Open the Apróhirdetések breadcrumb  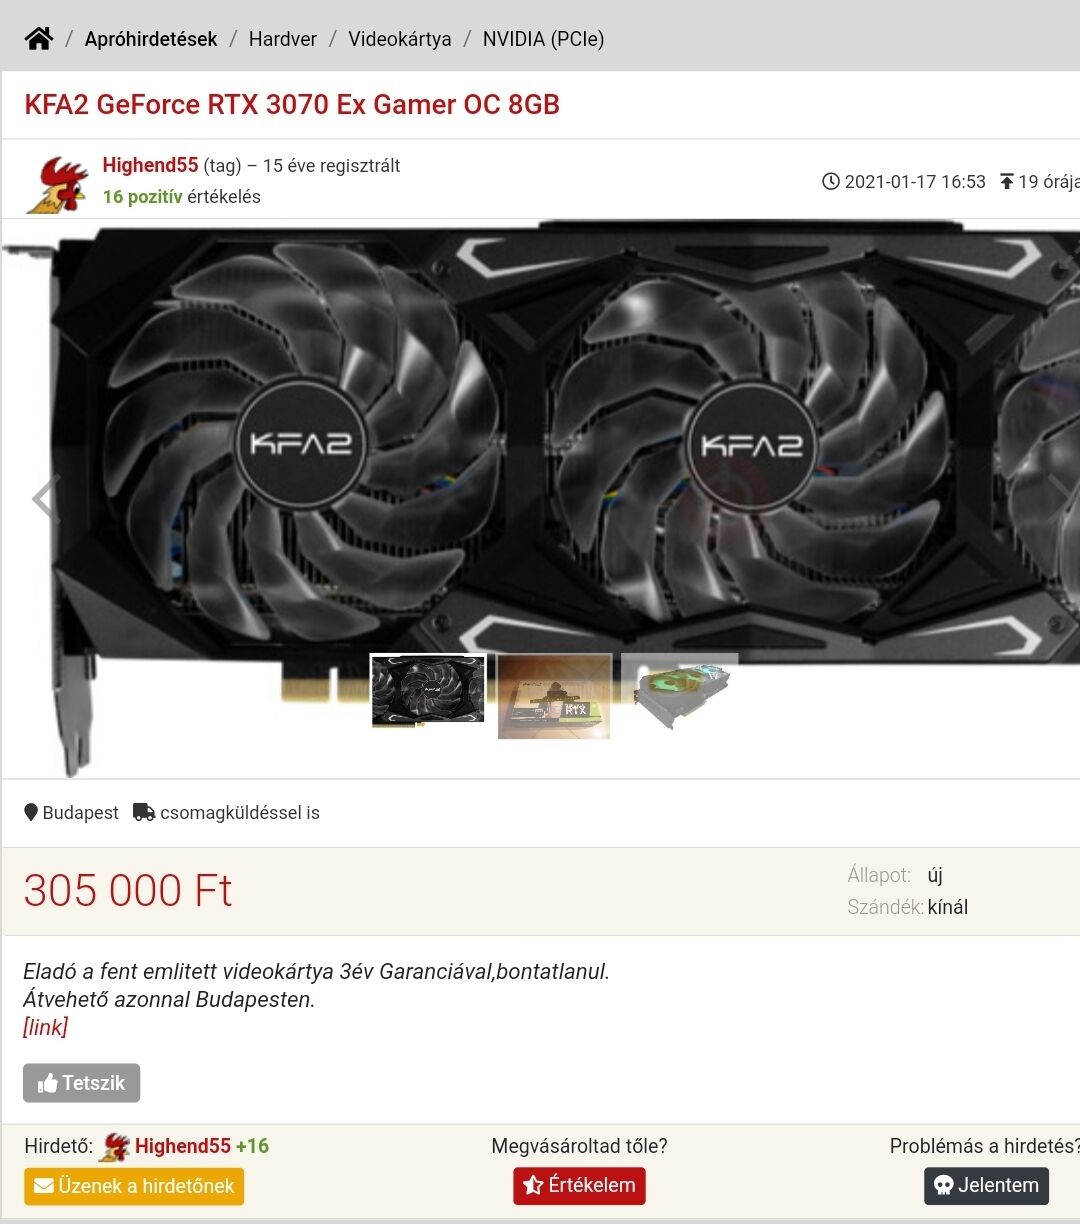tap(151, 39)
